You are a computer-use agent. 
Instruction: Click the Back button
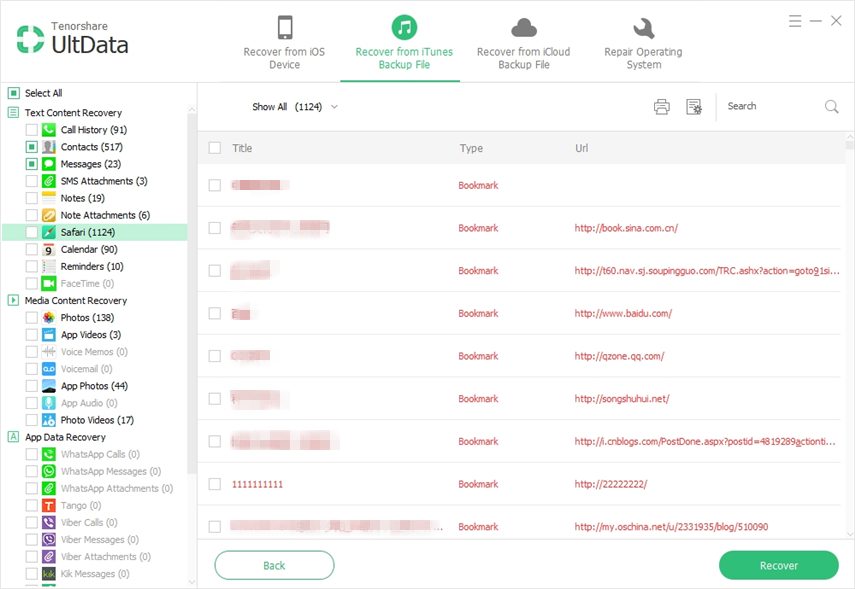tap(274, 566)
